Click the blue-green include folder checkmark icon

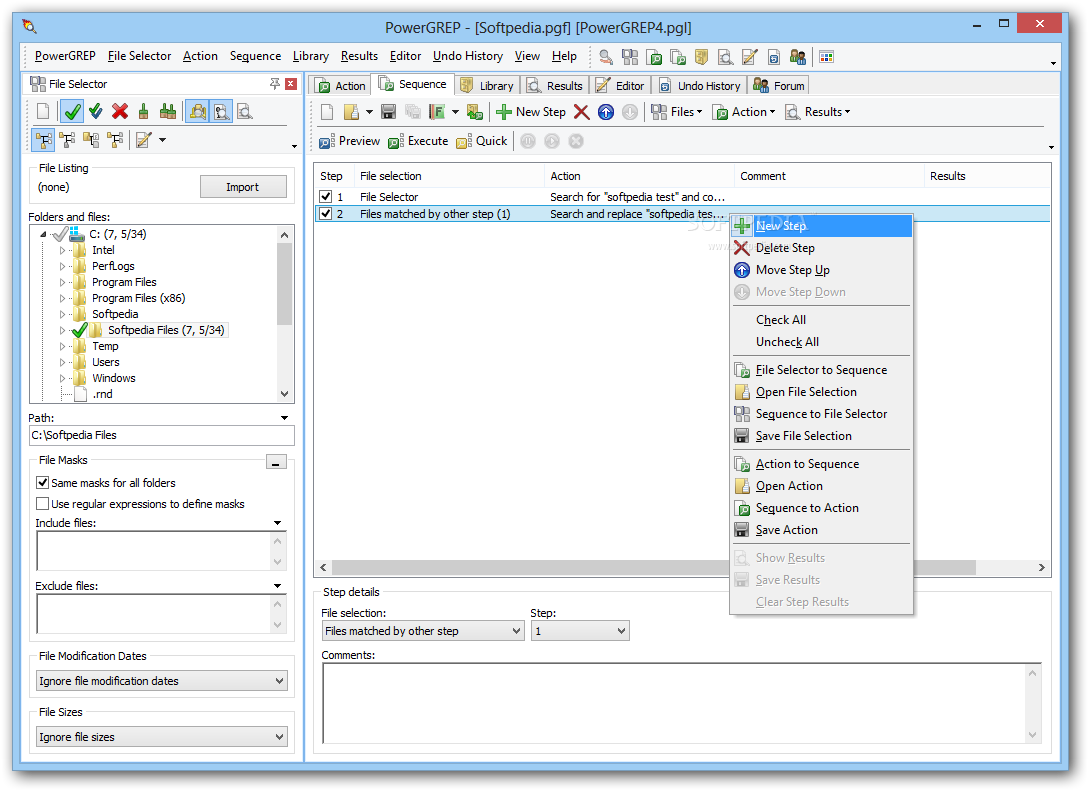point(96,111)
